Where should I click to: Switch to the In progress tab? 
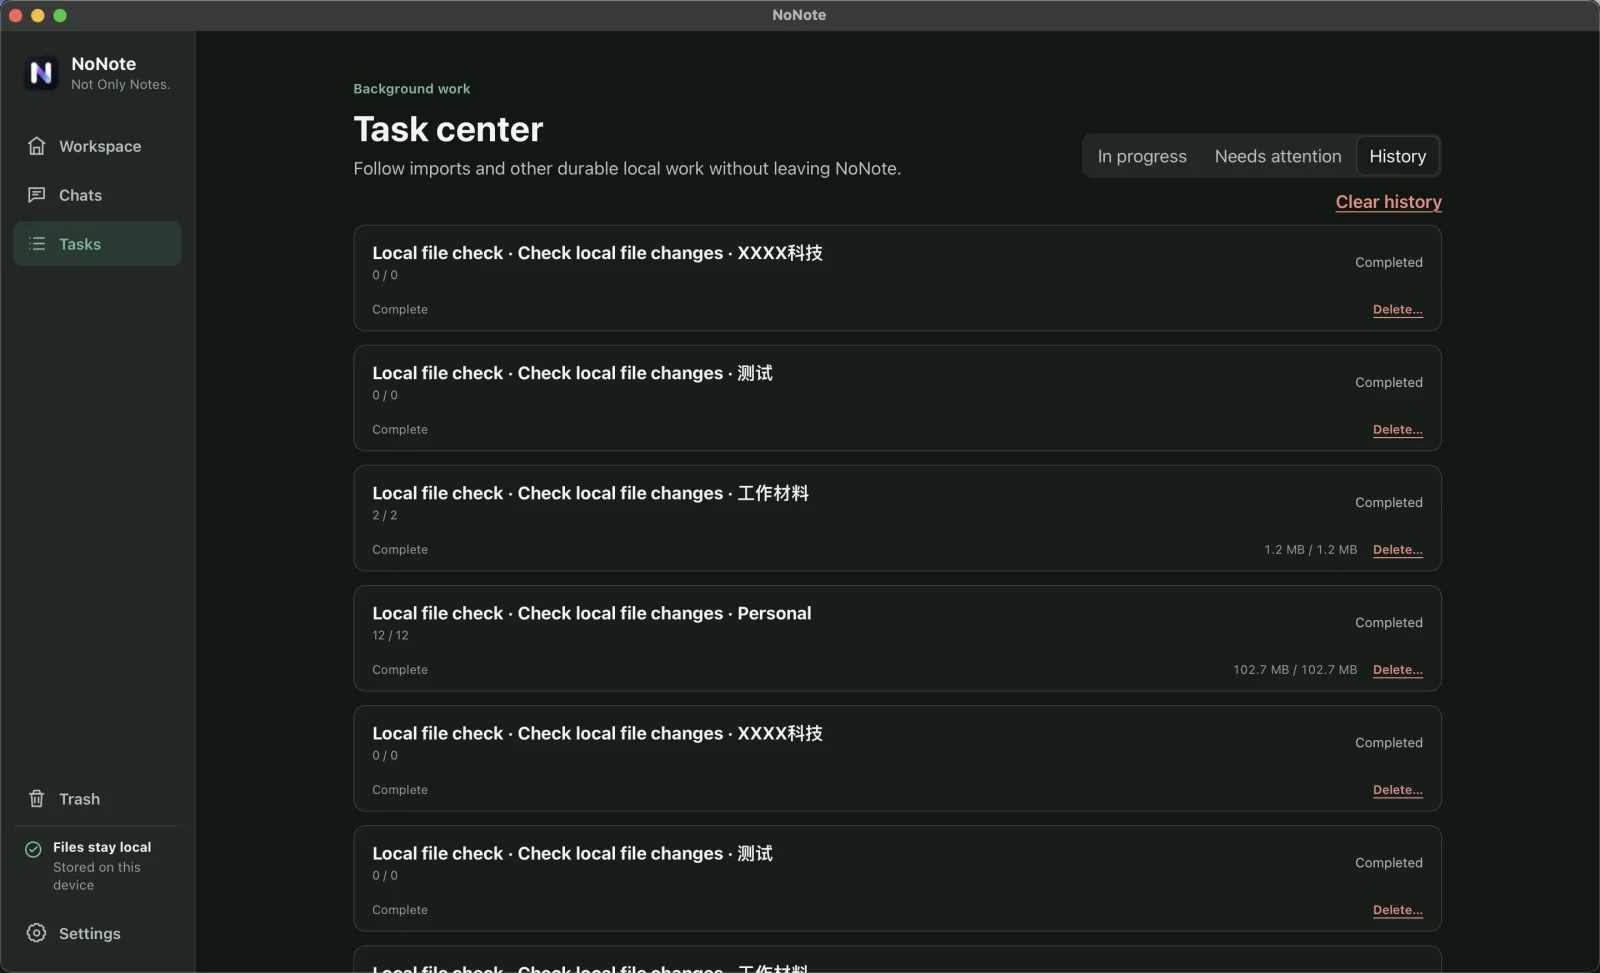click(x=1142, y=156)
